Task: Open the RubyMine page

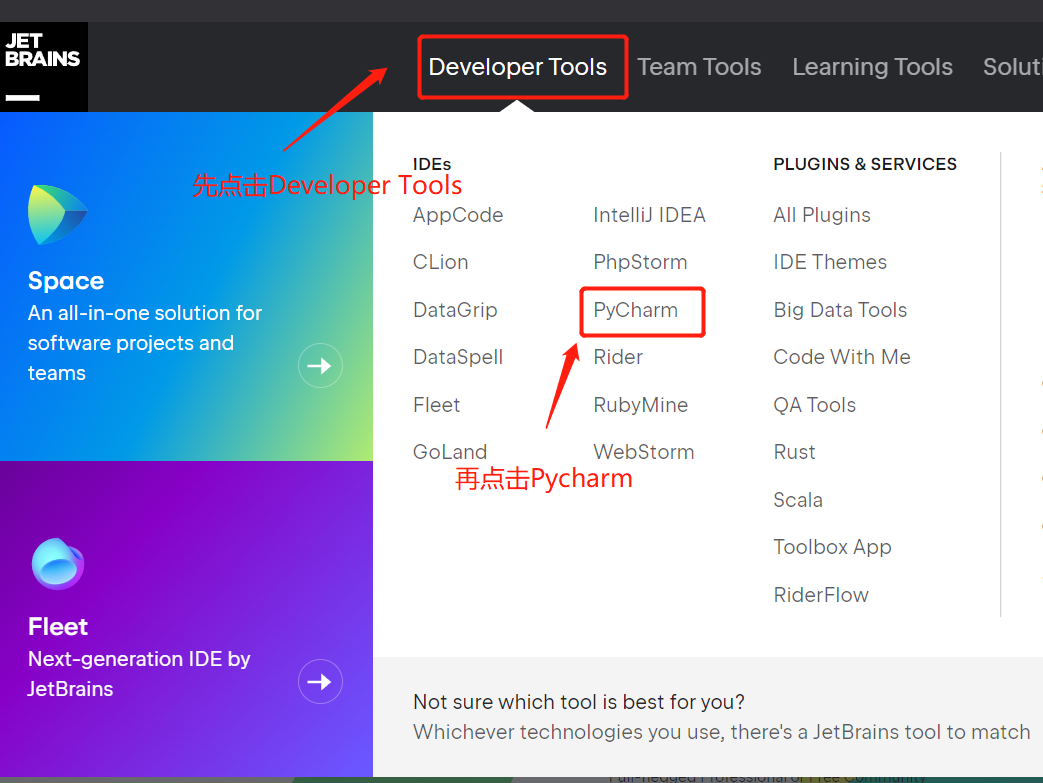Action: click(x=641, y=404)
